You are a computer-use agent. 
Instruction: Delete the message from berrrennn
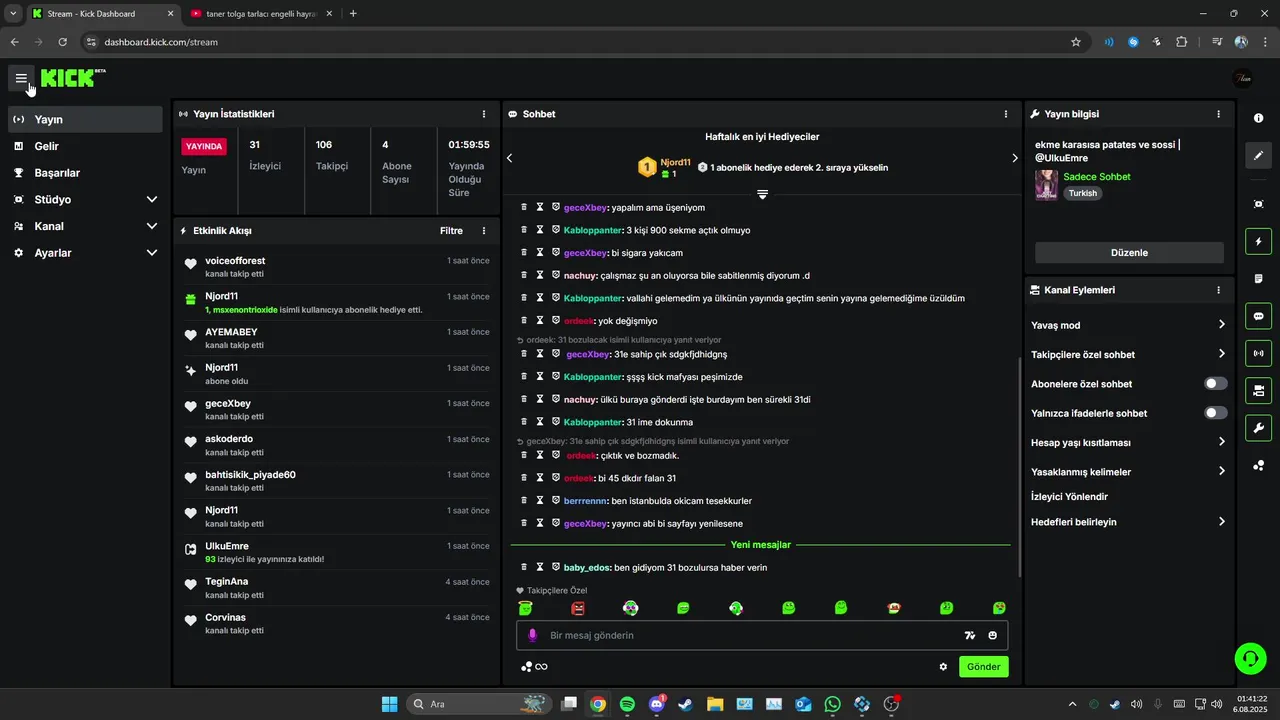(524, 500)
